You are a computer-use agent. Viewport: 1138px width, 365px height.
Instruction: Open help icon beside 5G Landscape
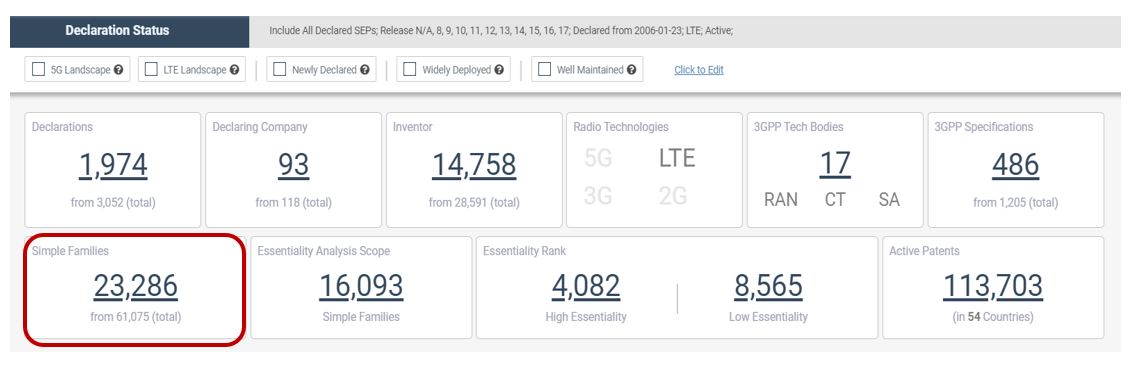point(118,70)
